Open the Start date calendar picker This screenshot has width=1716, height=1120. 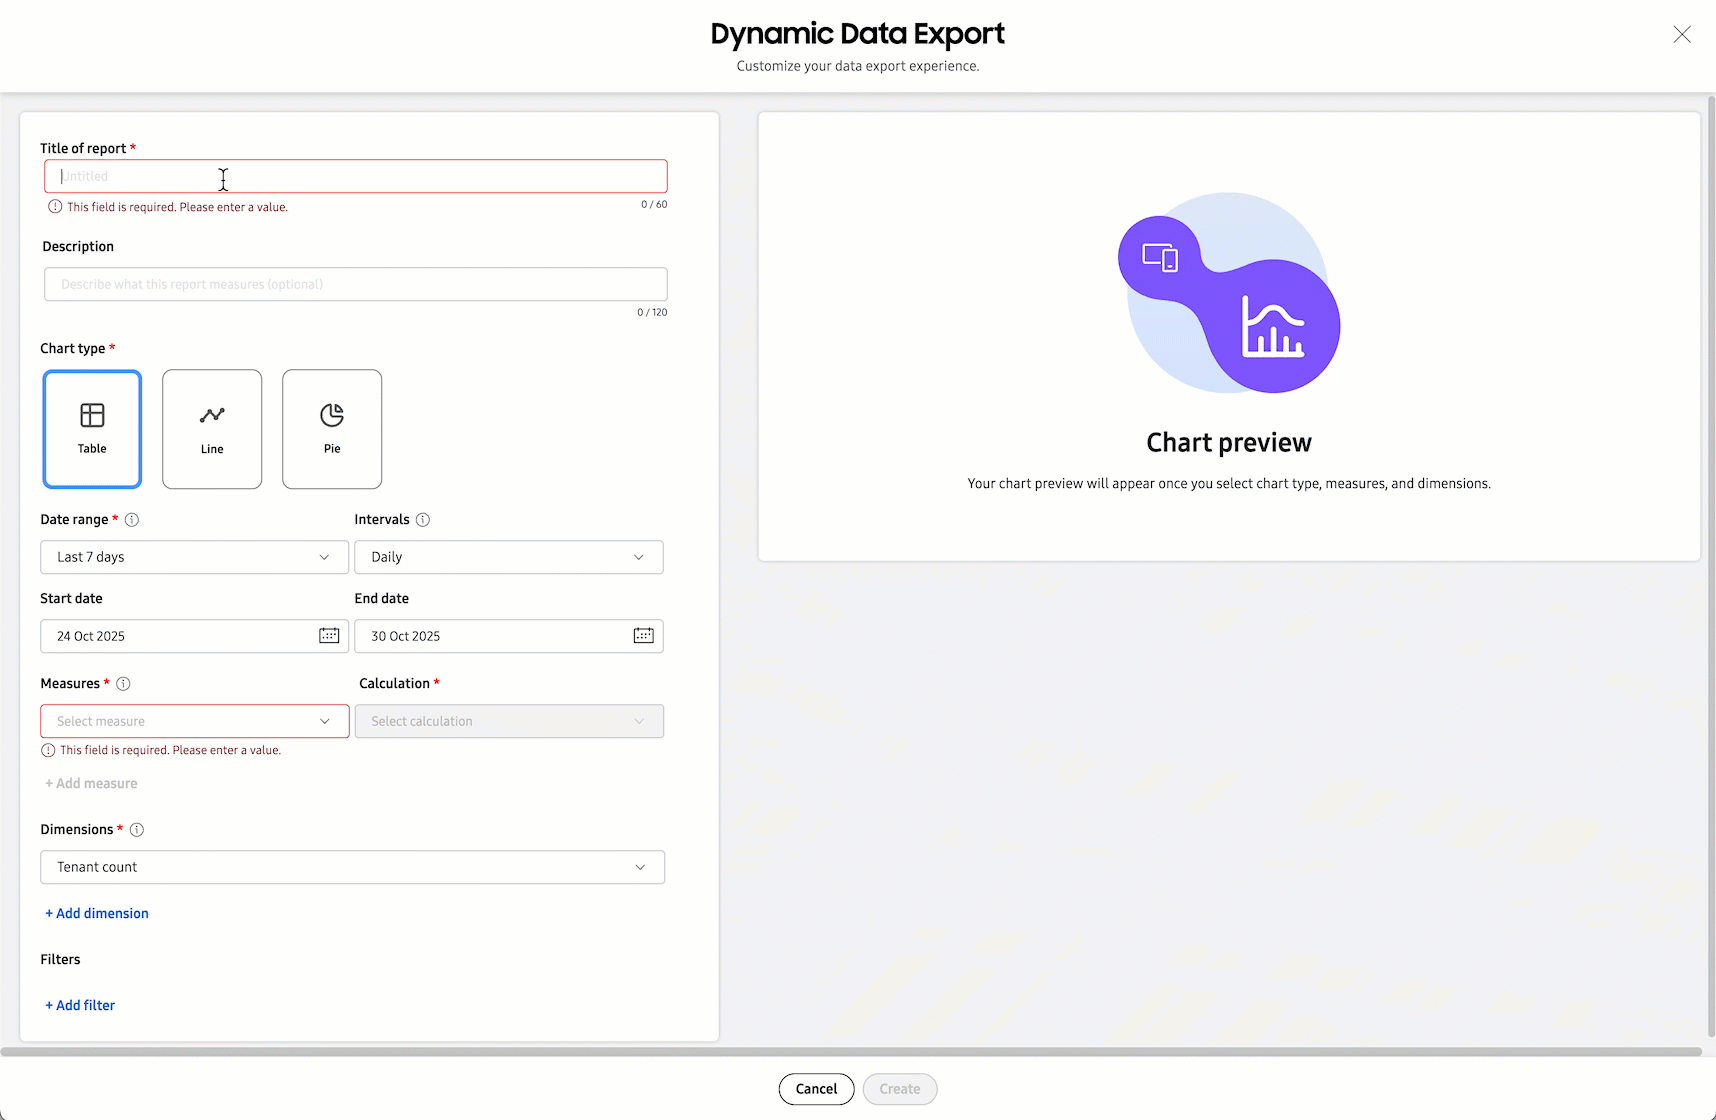[329, 635]
